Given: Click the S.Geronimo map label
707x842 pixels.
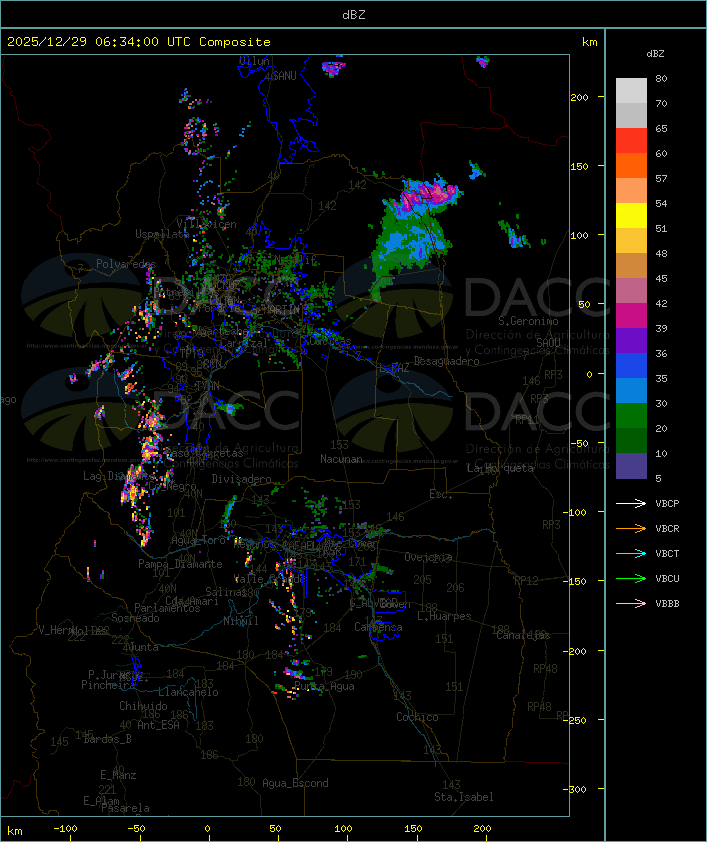Looking at the screenshot, I should tap(528, 321).
